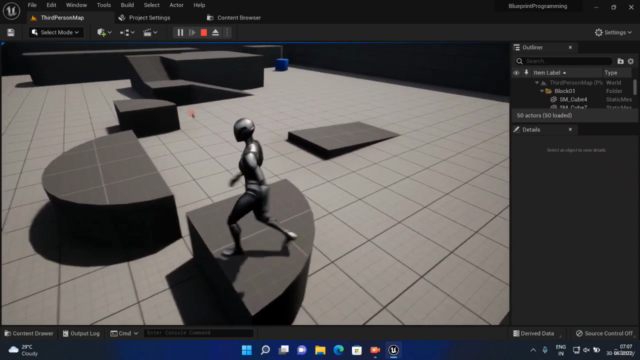Screen dimensions: 640x360
Task: Click the frame advance button
Action: tap(192, 33)
